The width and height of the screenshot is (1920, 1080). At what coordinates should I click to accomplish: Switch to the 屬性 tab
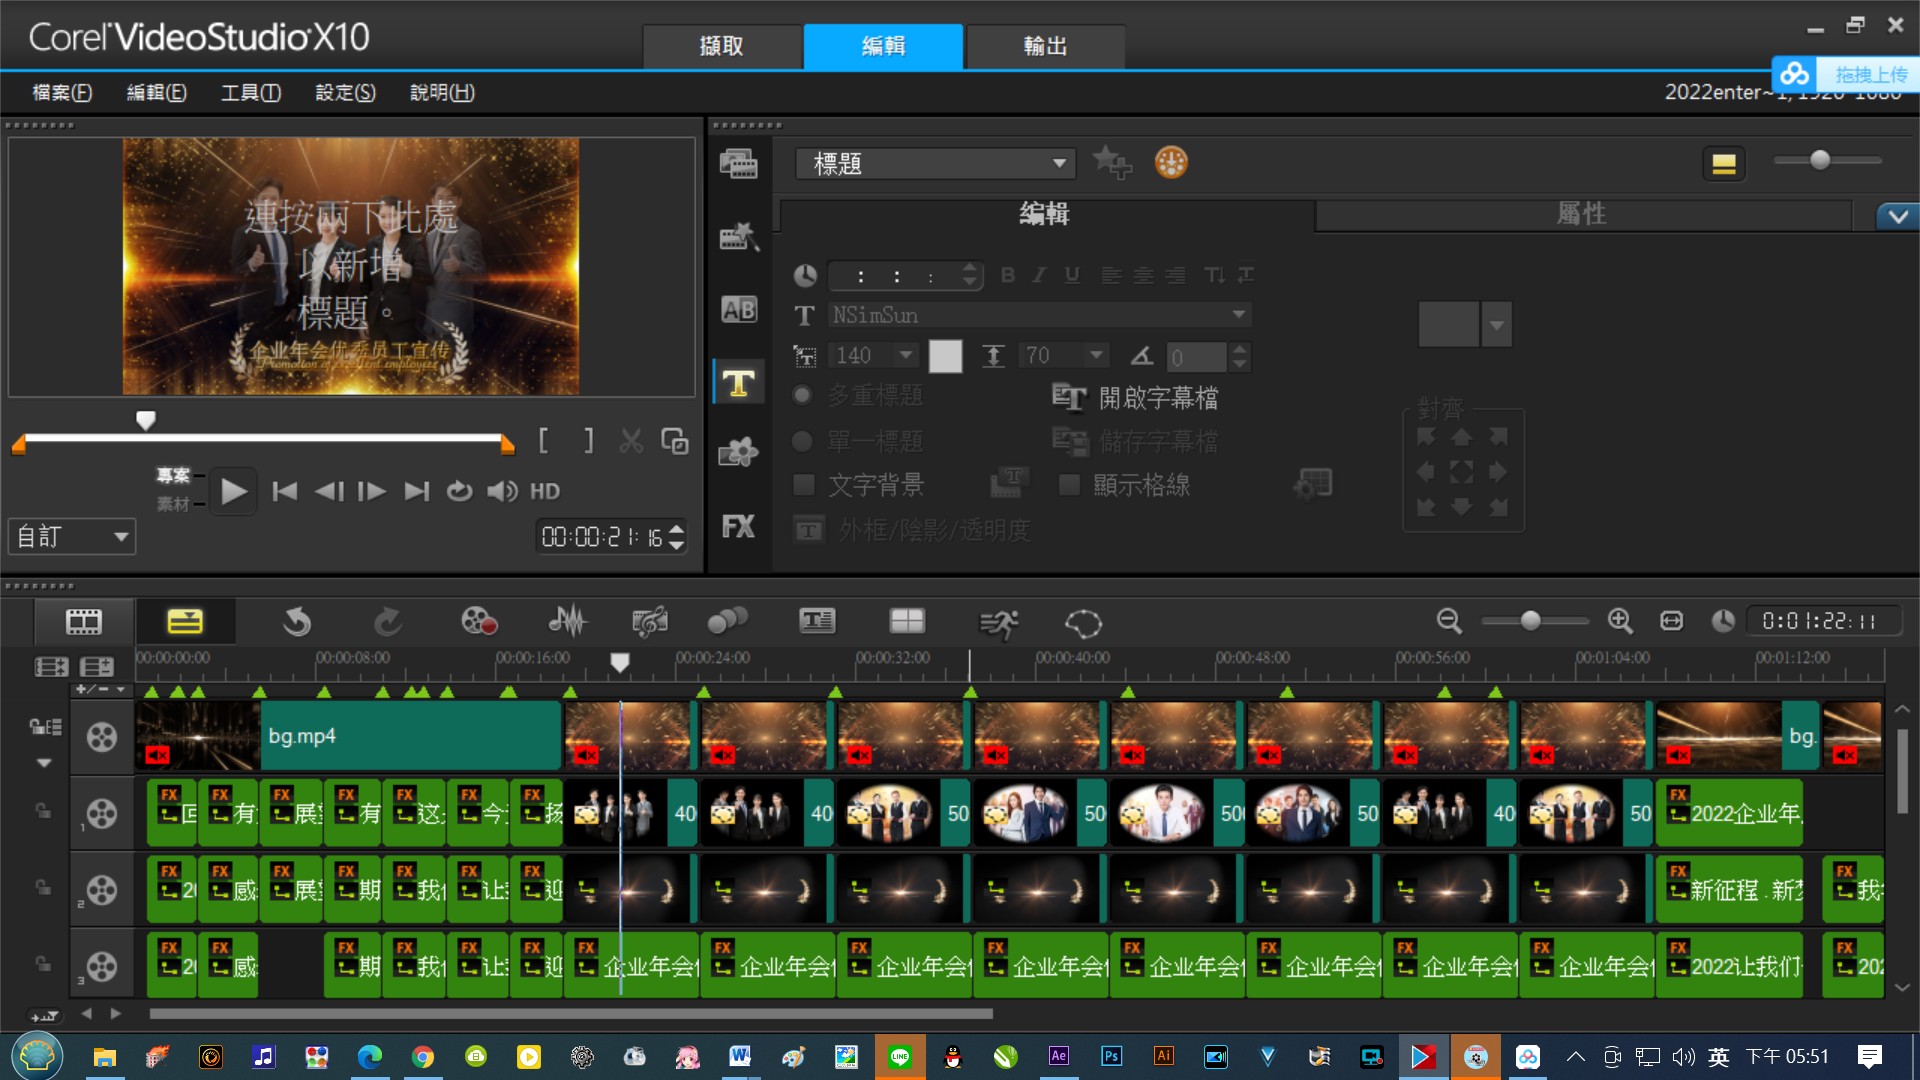[1583, 214]
